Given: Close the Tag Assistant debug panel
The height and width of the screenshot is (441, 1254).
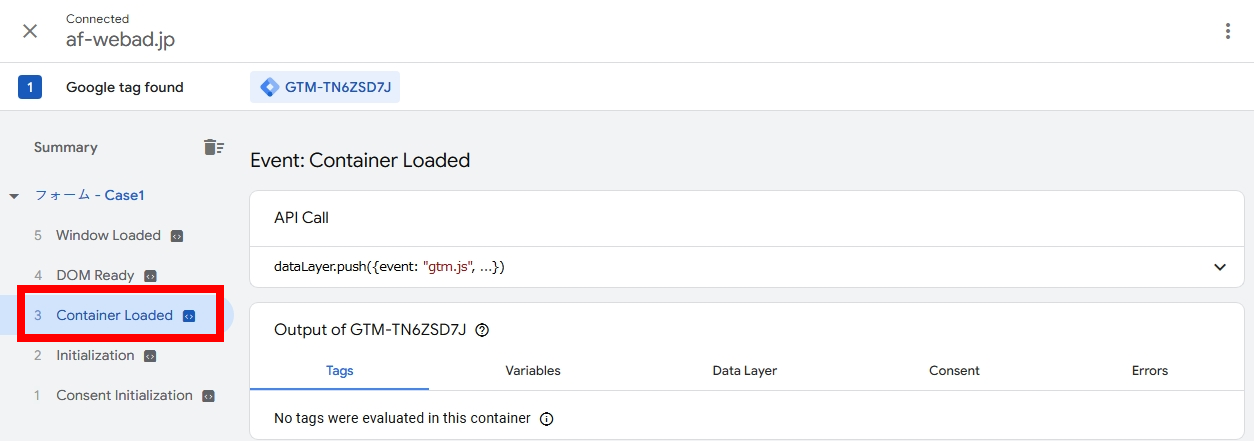Looking at the screenshot, I should [x=30, y=31].
